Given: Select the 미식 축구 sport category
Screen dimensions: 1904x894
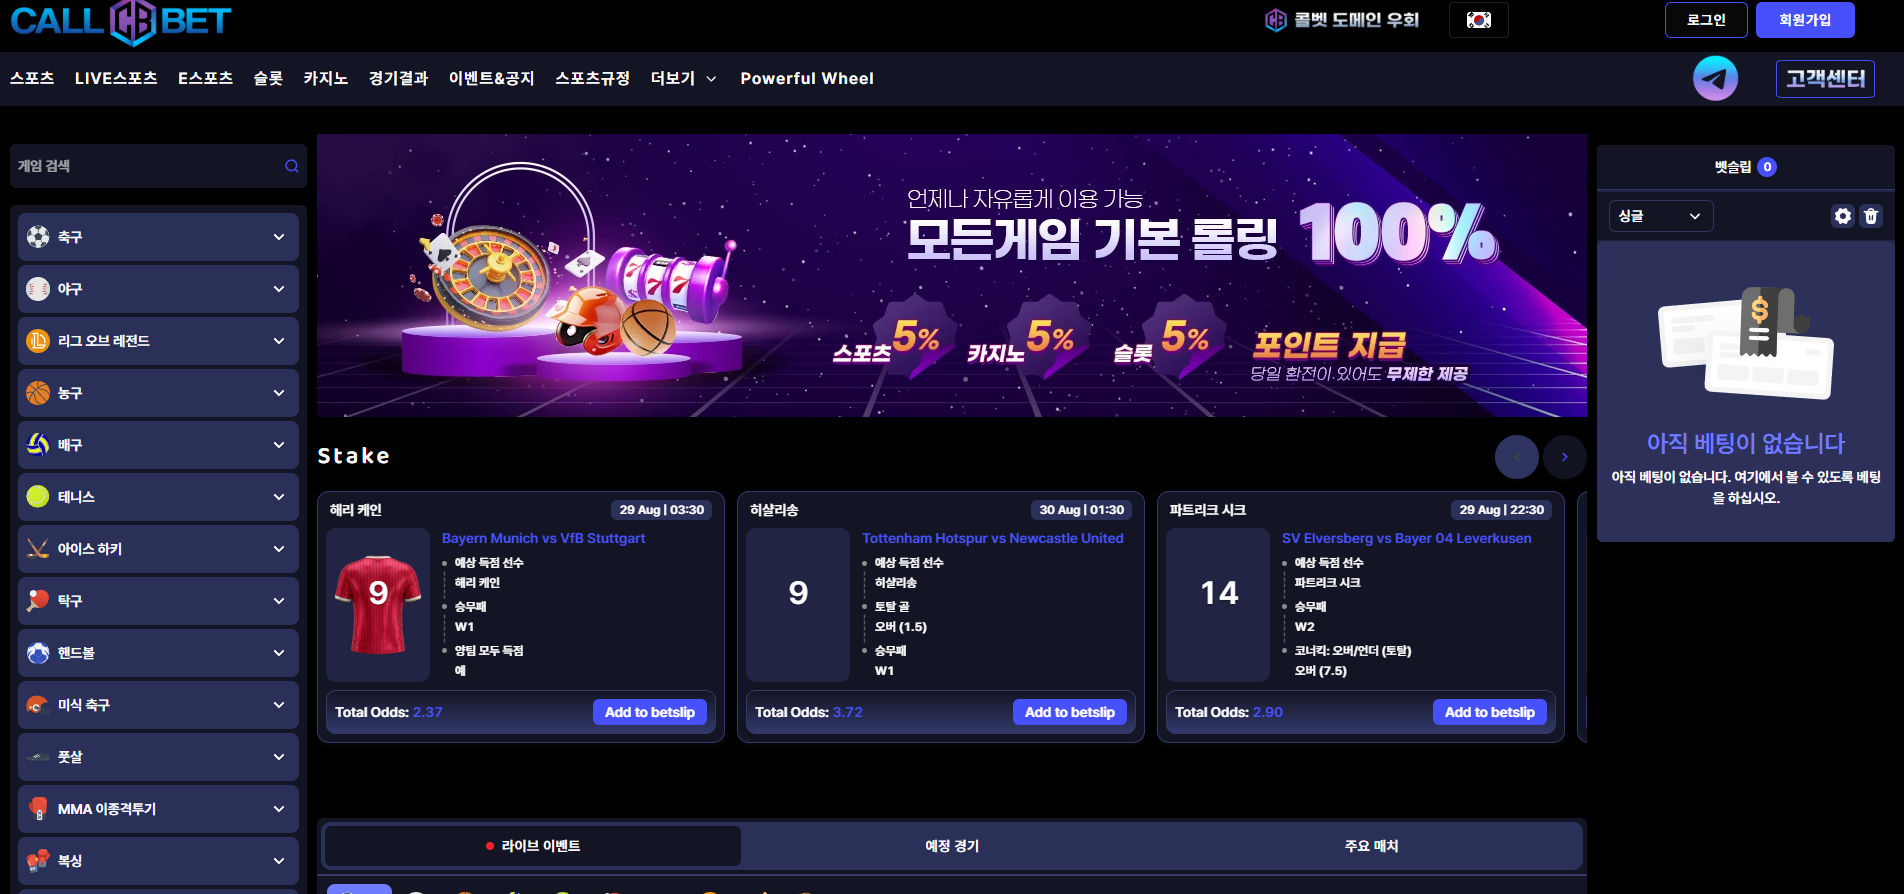Looking at the screenshot, I should point(158,705).
